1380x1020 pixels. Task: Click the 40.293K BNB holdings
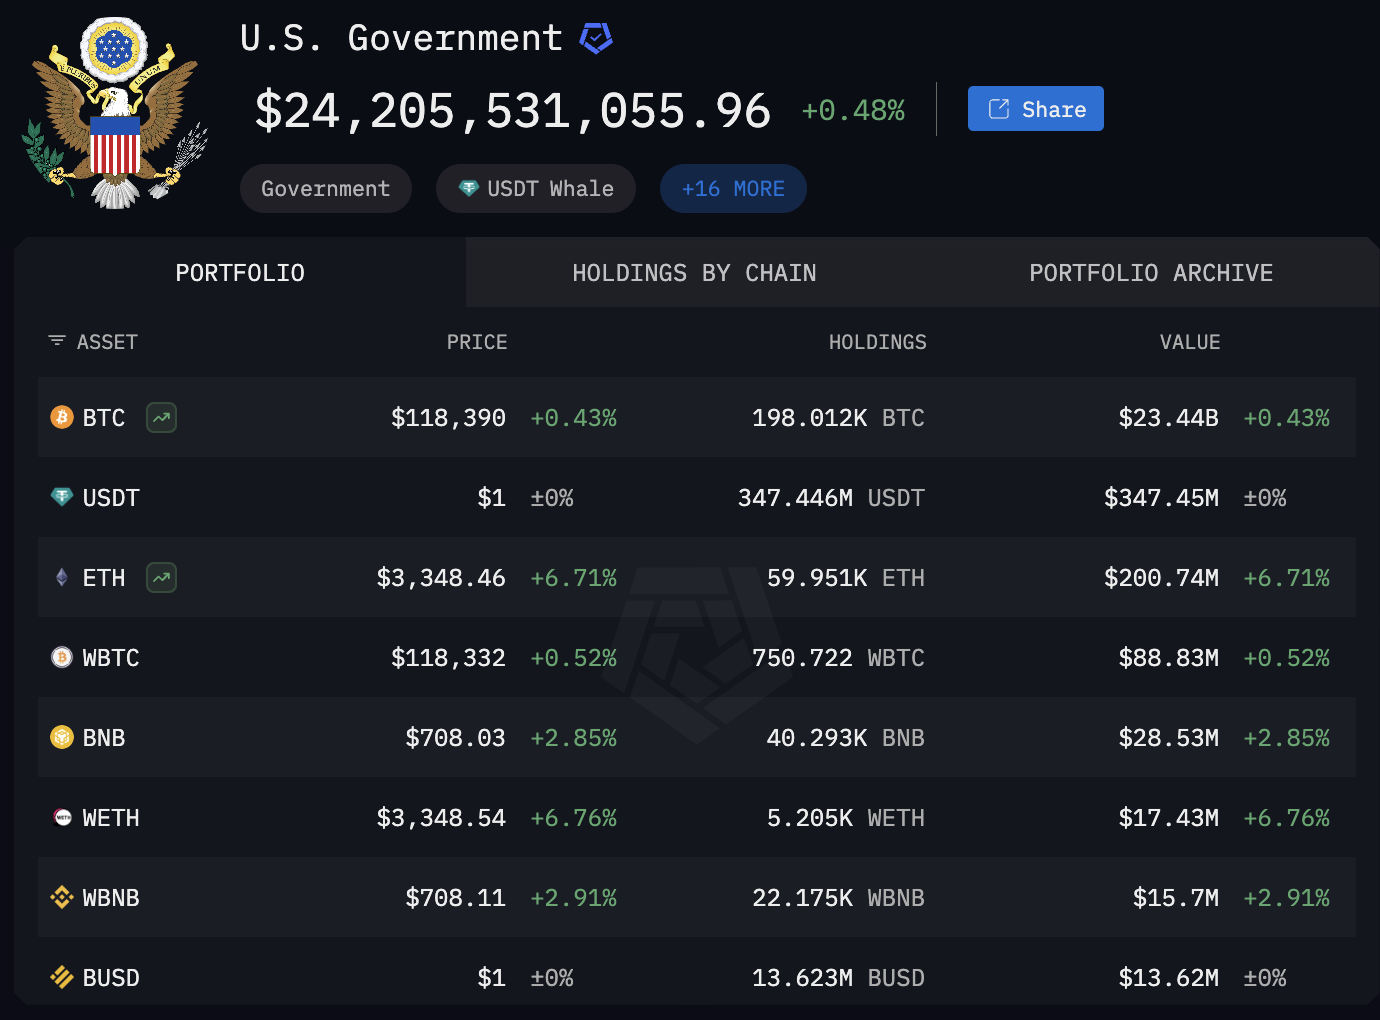(846, 738)
